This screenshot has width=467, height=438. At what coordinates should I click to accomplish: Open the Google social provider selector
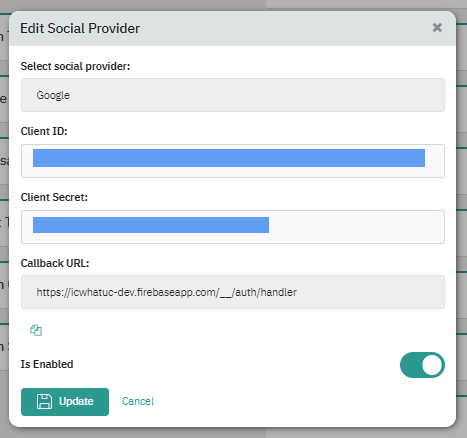(x=233, y=95)
